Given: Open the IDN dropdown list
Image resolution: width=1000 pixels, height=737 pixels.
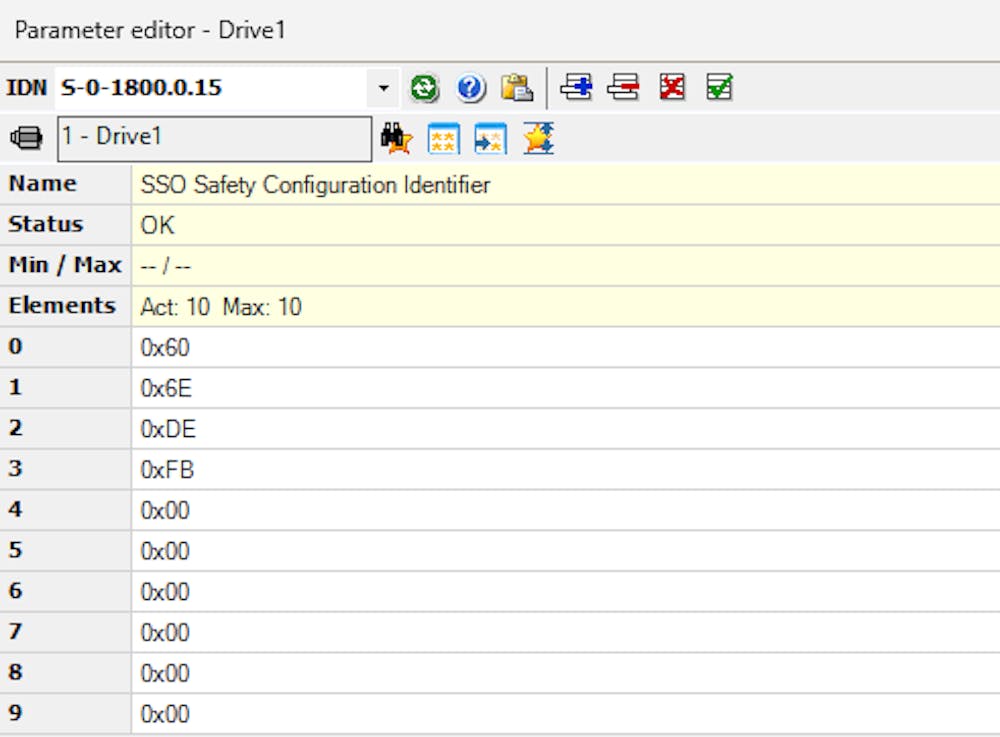Looking at the screenshot, I should (383, 88).
